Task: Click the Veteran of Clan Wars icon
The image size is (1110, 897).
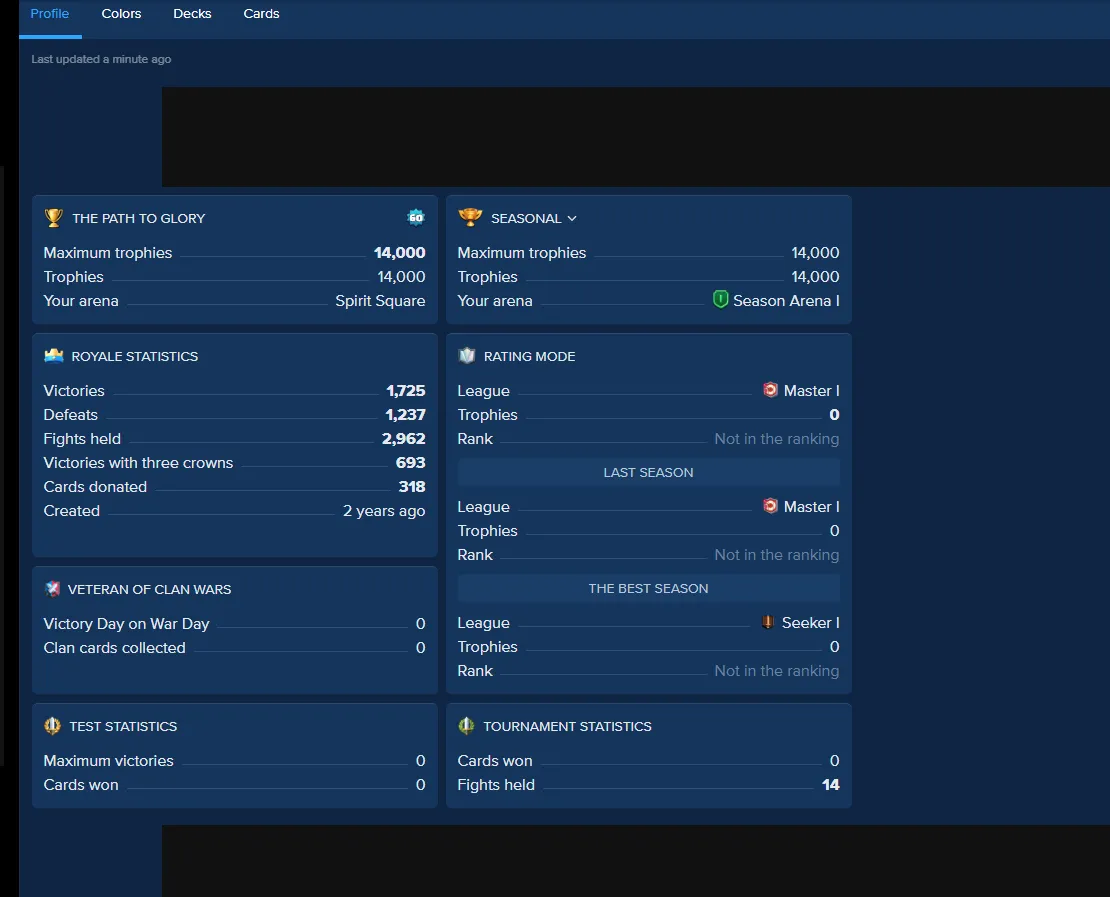Action: pyautogui.click(x=52, y=588)
